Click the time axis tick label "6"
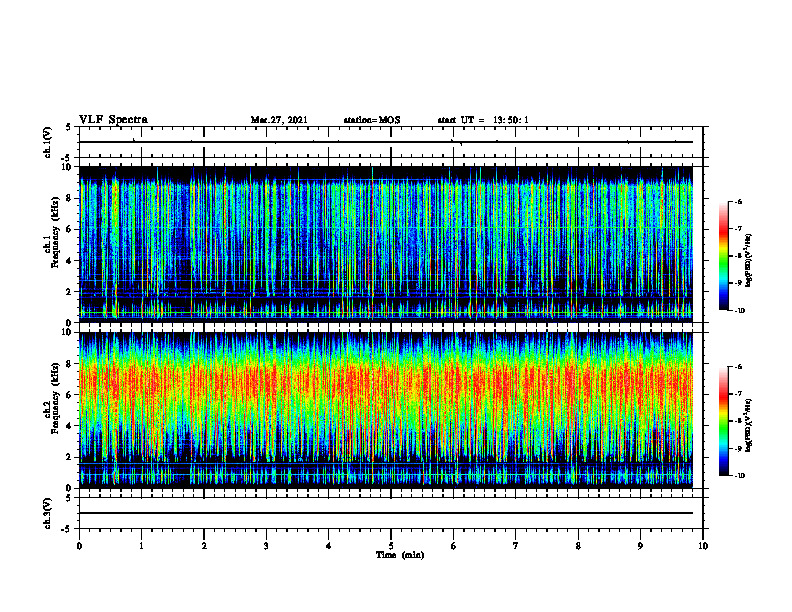Viewport: 792px width, 612px height. (454, 546)
